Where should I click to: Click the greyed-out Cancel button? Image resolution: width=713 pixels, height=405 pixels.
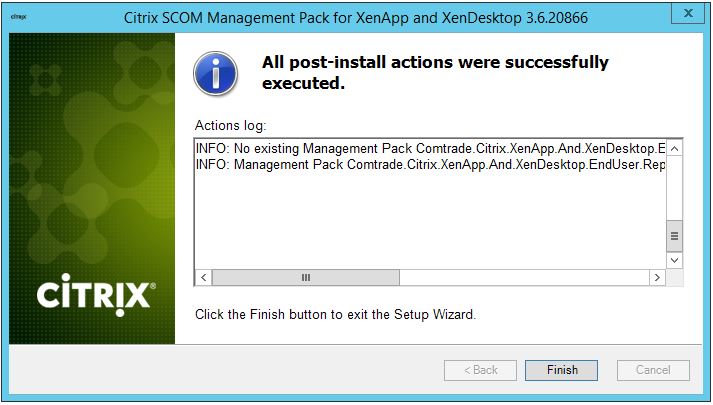pyautogui.click(x=653, y=370)
